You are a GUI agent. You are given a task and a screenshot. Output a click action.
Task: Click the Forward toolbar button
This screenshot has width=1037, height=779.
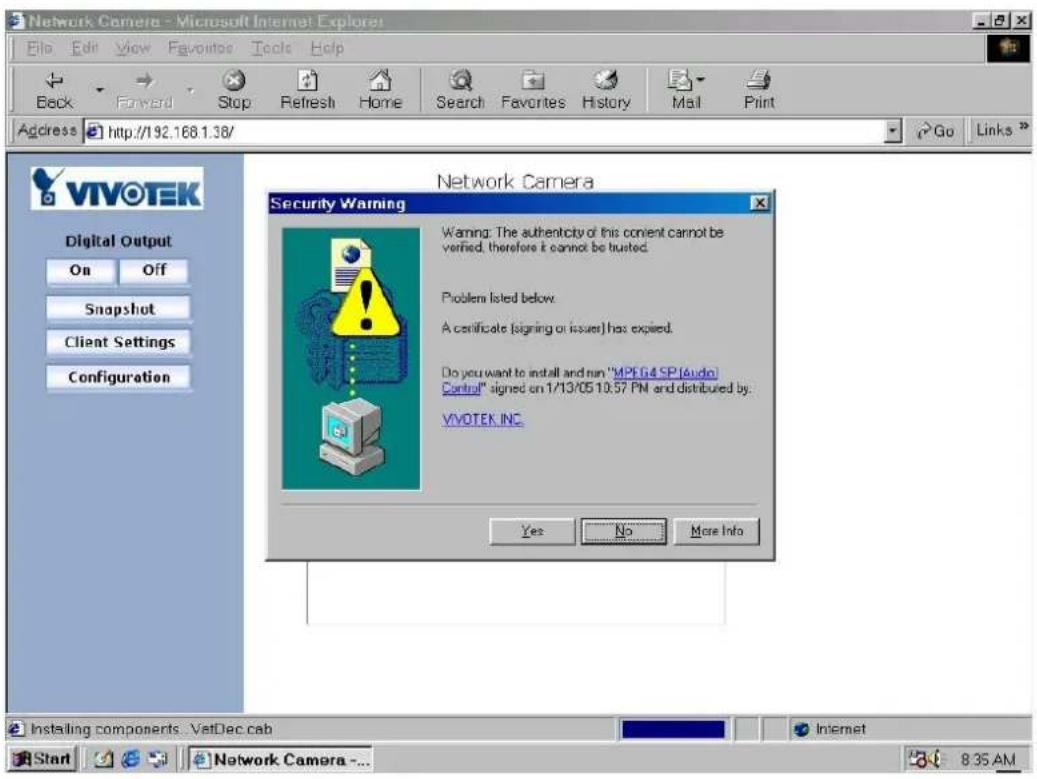(x=144, y=91)
